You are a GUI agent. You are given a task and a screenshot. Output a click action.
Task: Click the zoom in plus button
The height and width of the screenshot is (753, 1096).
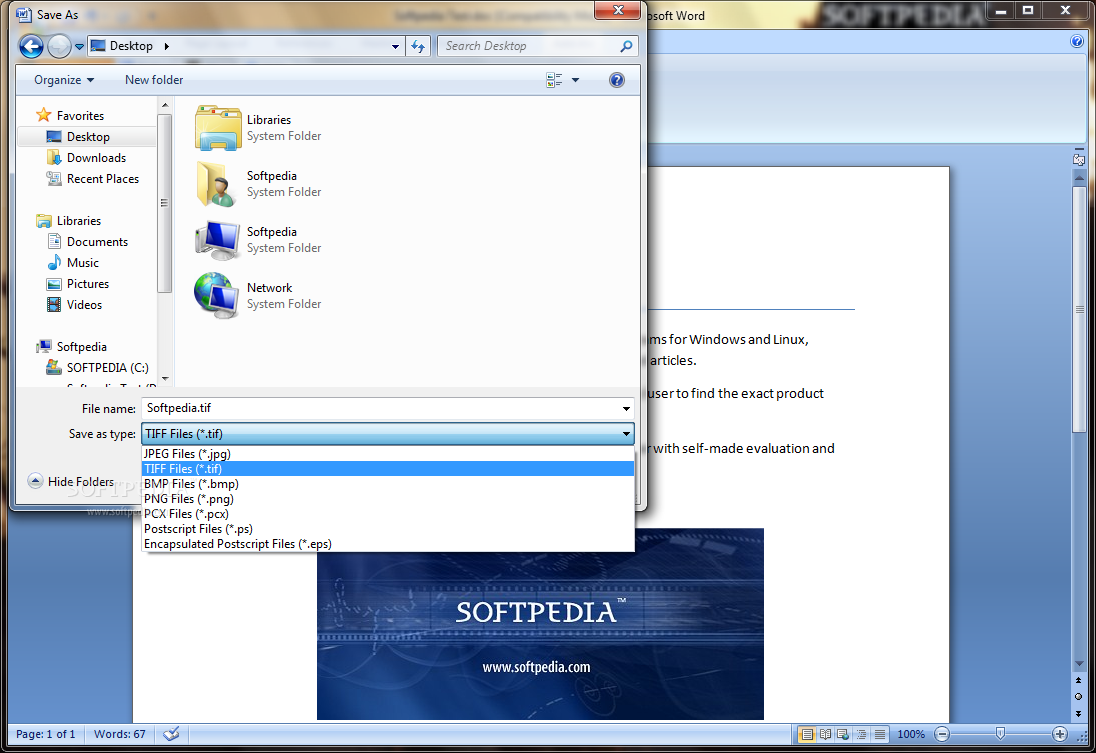point(1060,734)
